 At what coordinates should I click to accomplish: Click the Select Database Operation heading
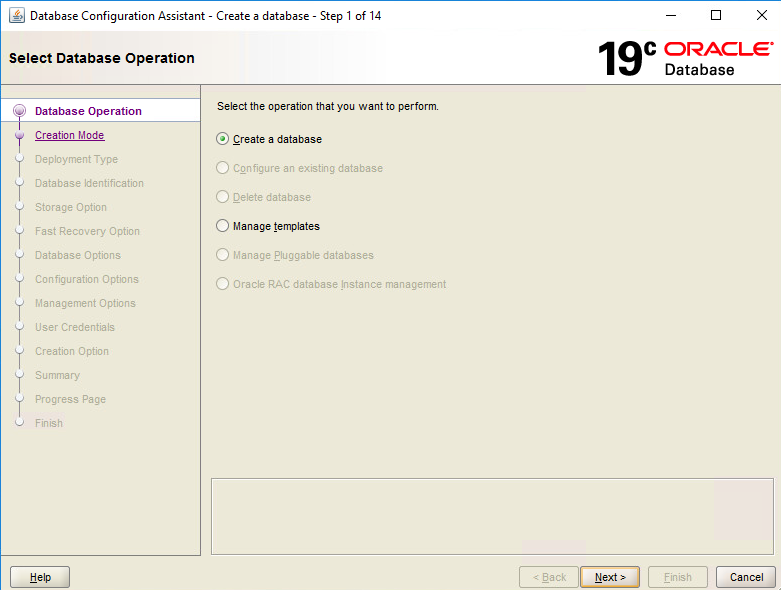click(102, 58)
